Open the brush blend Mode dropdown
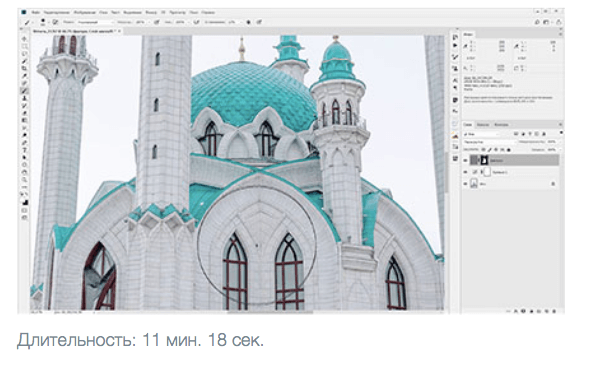 point(95,22)
